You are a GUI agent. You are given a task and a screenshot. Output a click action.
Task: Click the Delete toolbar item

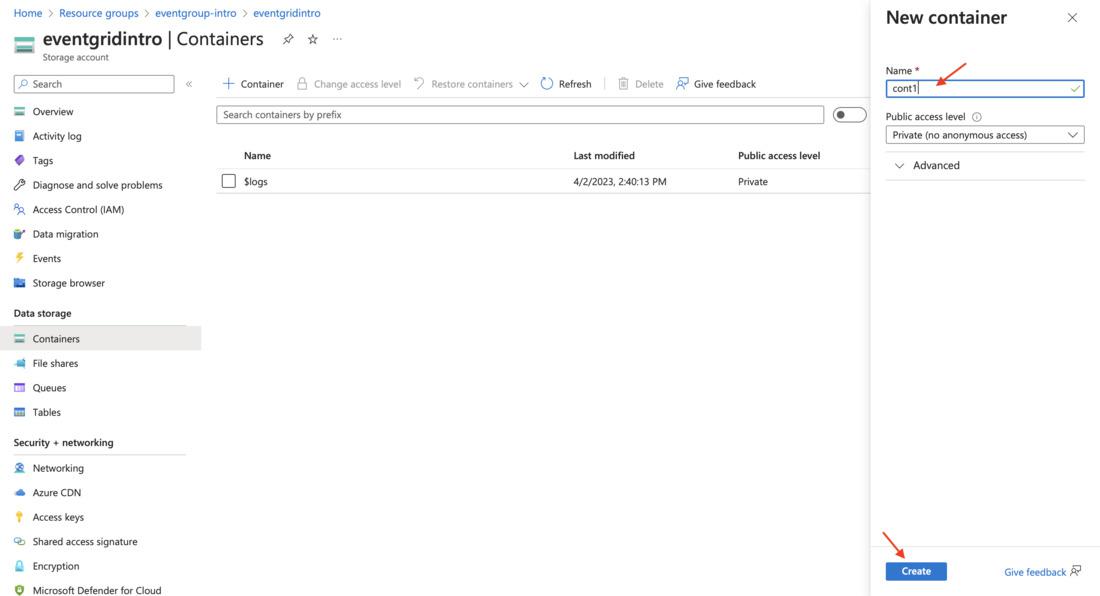640,84
